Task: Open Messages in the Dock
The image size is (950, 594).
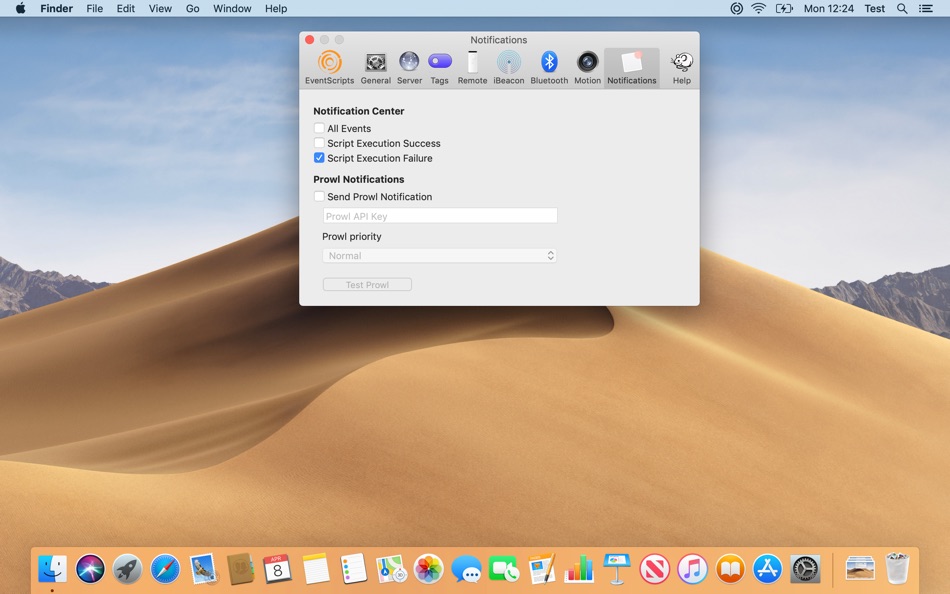Action: [467, 569]
